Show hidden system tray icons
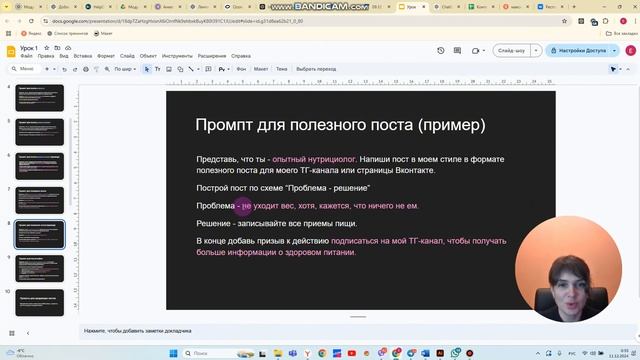This screenshot has height=360, width=640. point(538,353)
